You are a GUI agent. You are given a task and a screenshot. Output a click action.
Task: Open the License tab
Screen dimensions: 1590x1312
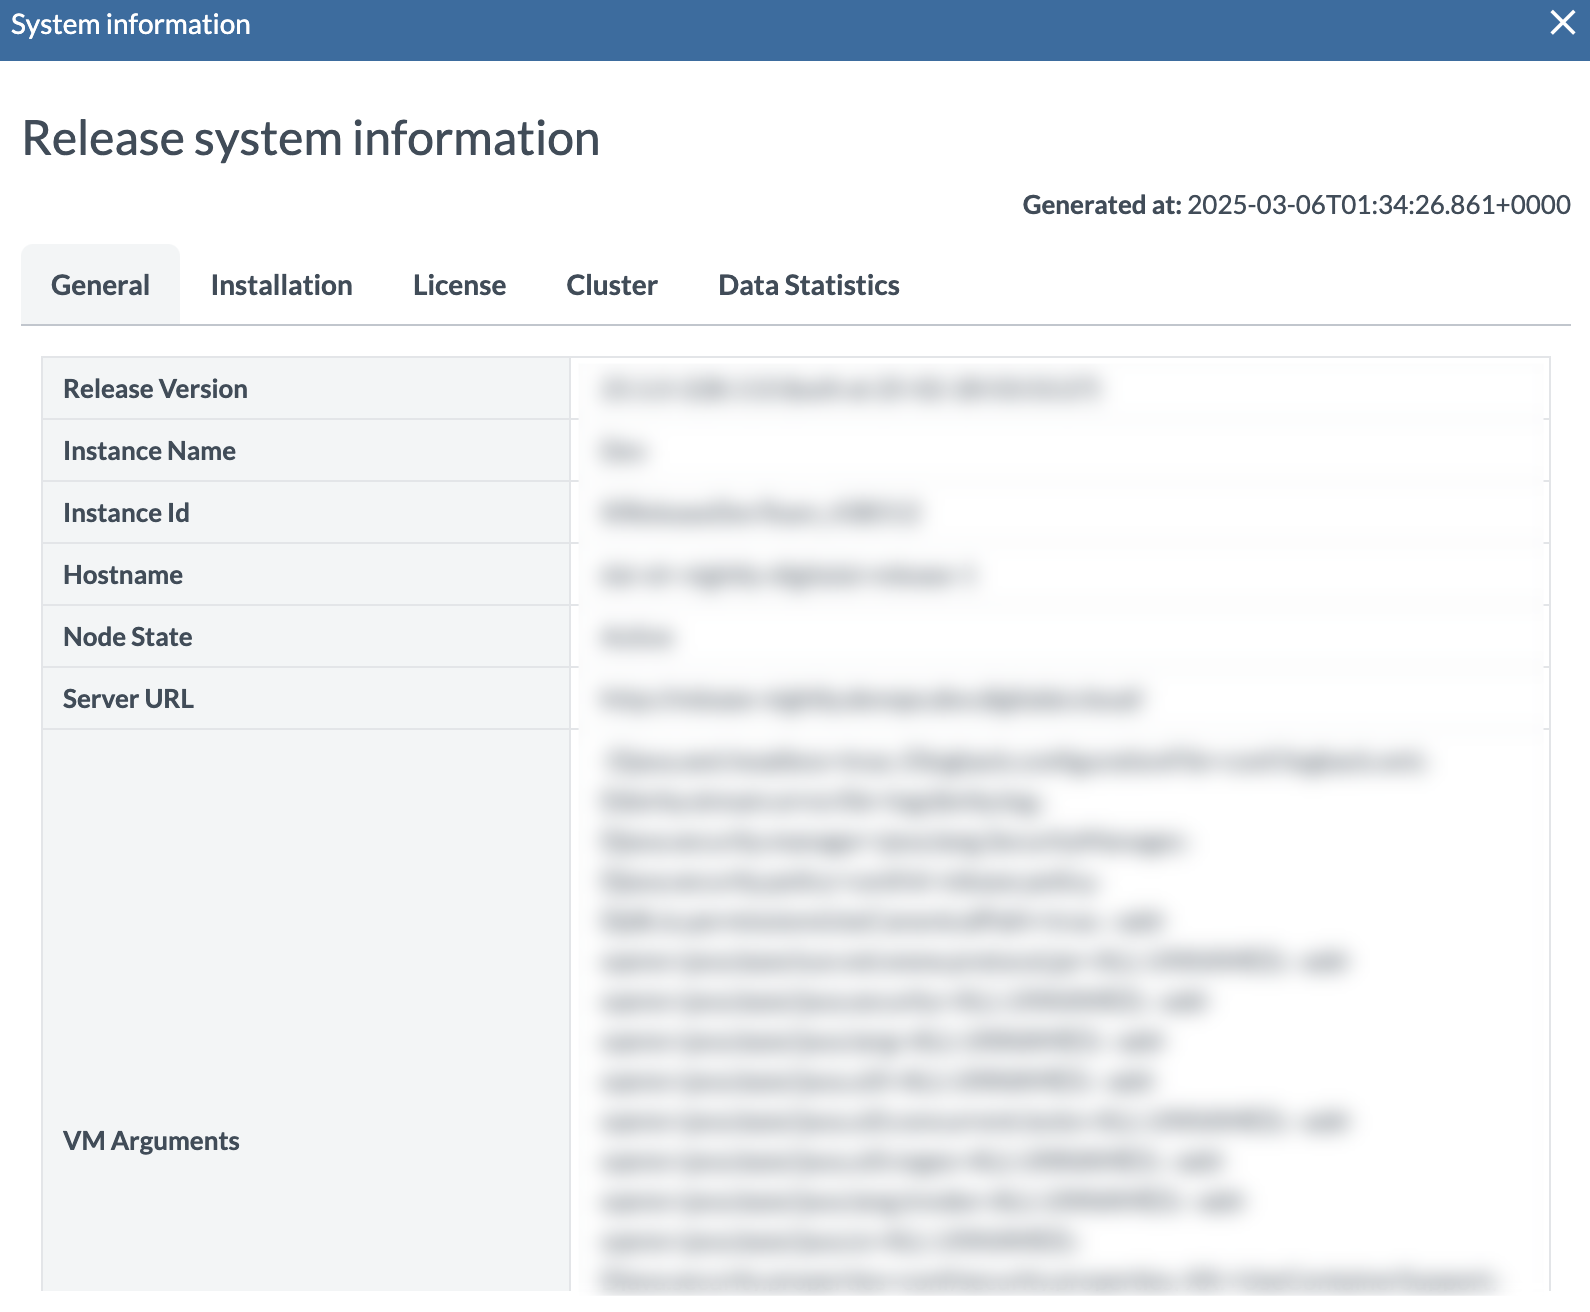(459, 285)
